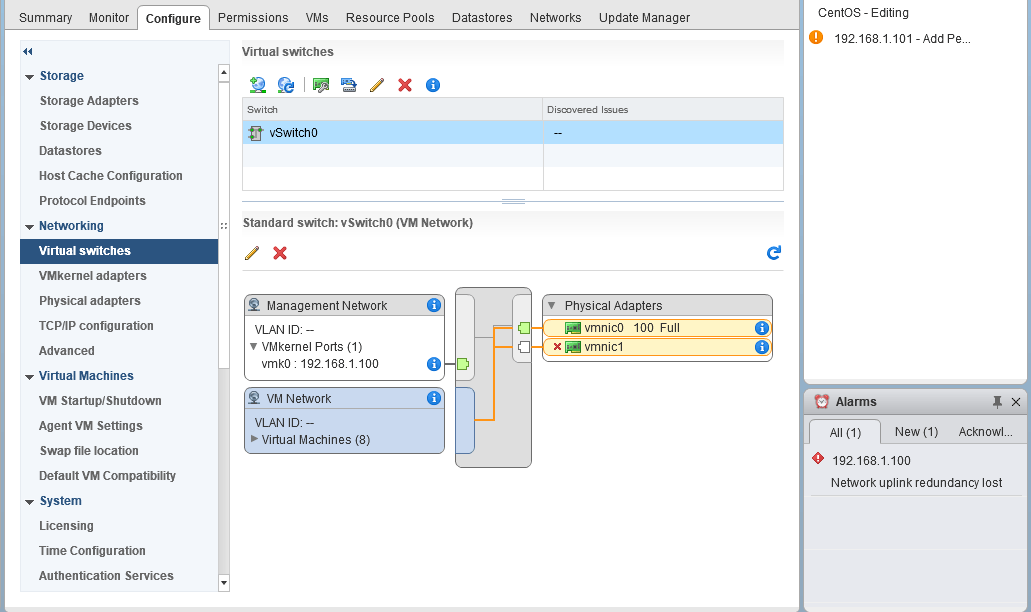This screenshot has height=612, width=1031.
Task: Open the 192.168.1.100 uplink redundancy alarm
Action: point(873,461)
